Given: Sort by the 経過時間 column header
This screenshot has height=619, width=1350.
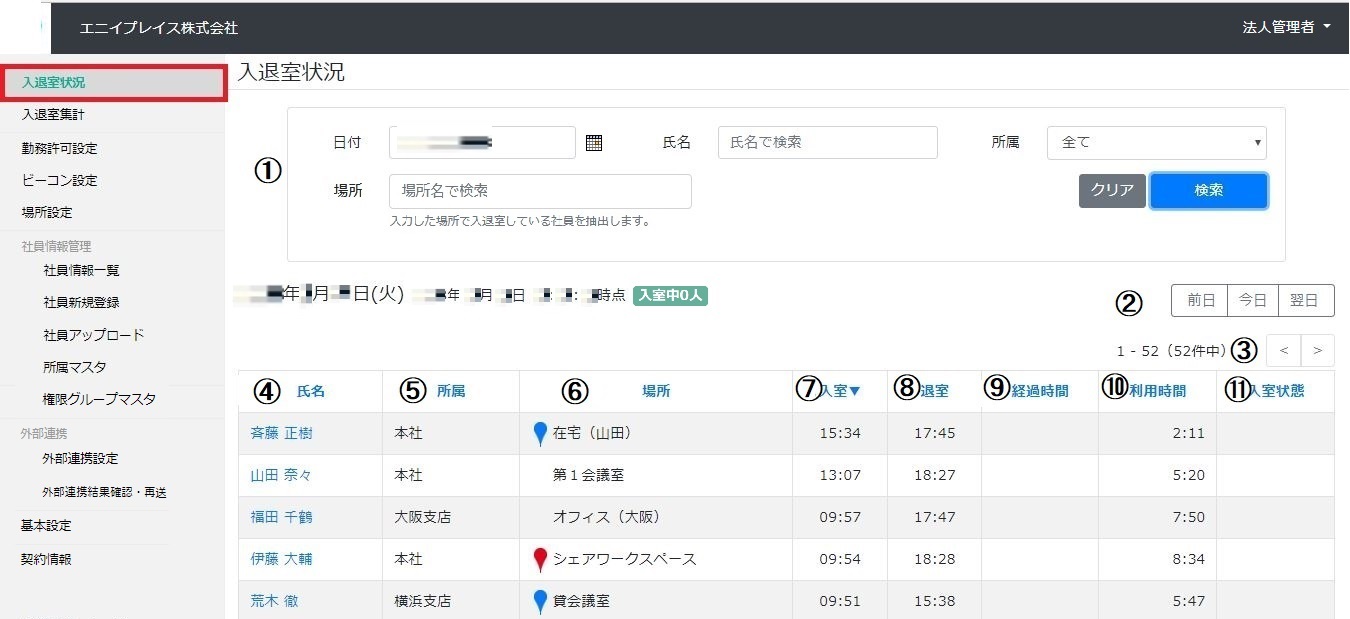Looking at the screenshot, I should pos(1040,392).
